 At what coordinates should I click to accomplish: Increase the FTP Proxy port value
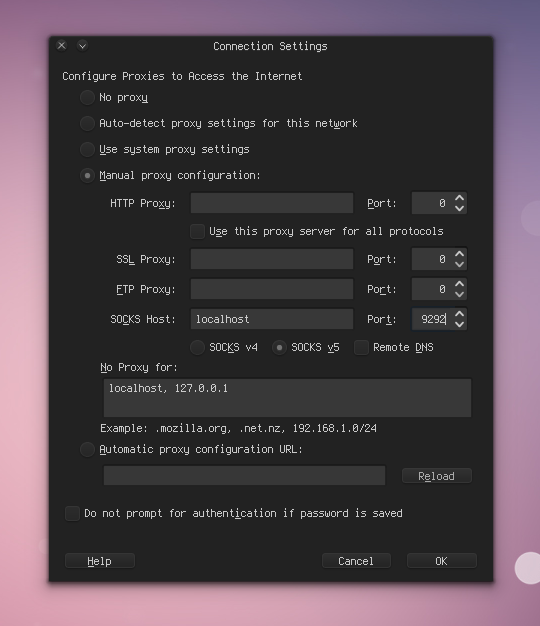(459, 283)
